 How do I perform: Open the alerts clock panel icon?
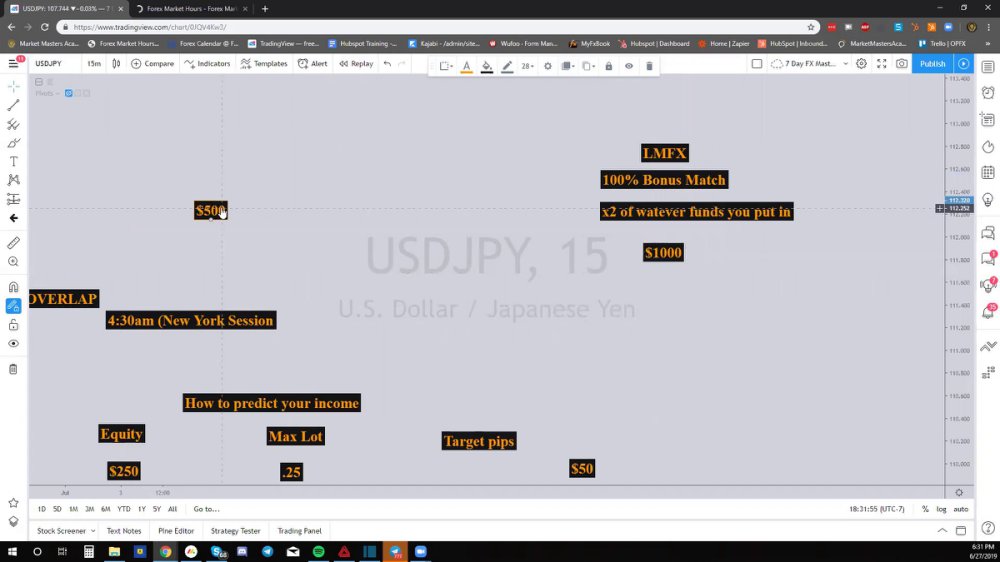[x=988, y=92]
